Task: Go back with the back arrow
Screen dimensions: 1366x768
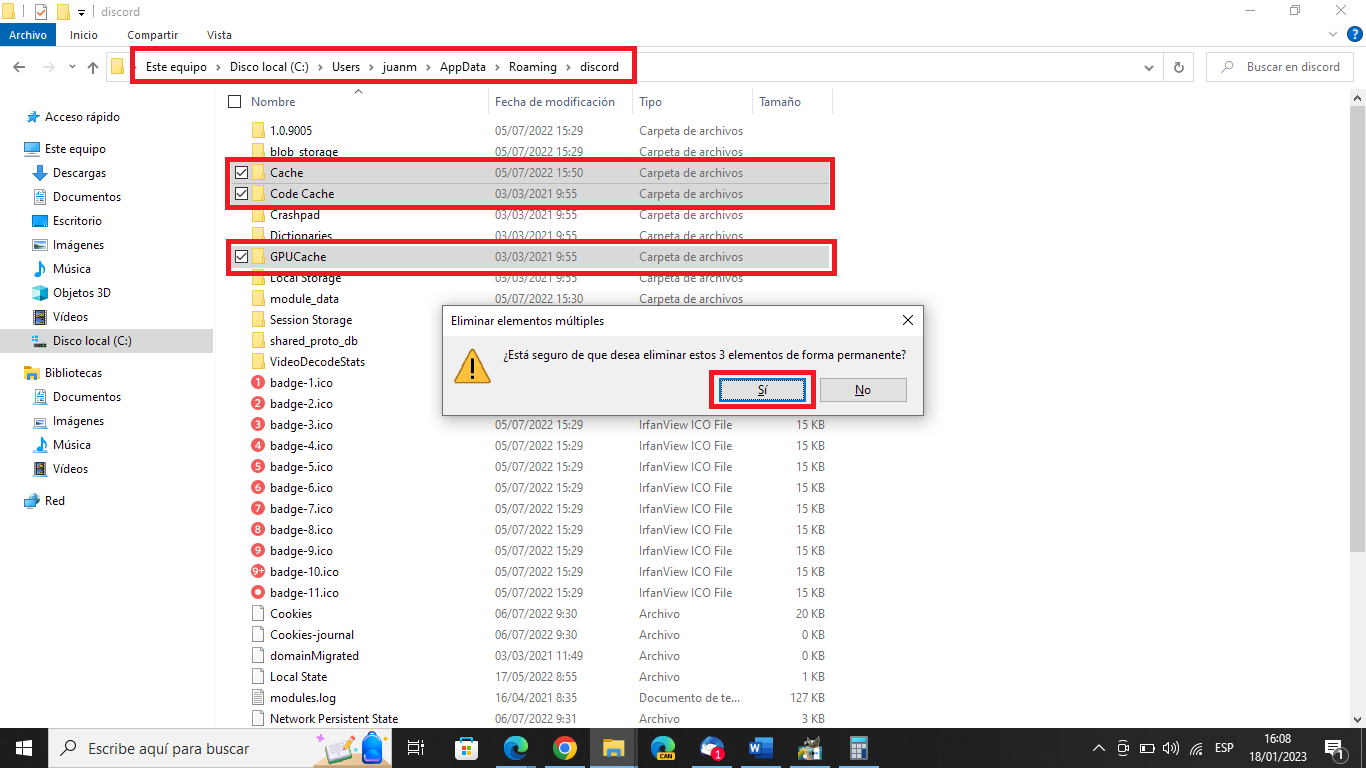Action: [19, 67]
